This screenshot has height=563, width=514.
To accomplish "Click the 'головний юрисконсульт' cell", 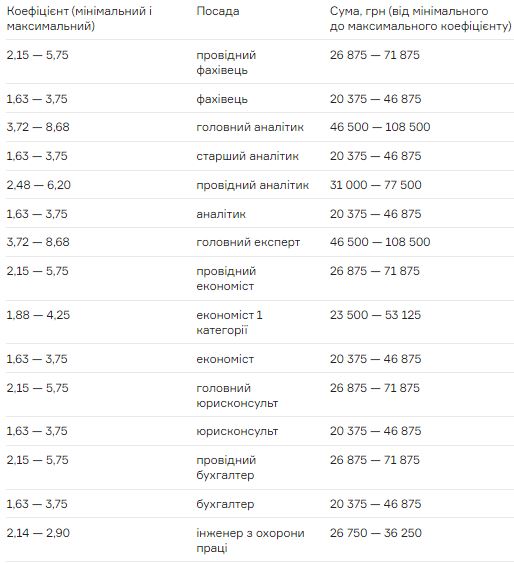I will [237, 395].
